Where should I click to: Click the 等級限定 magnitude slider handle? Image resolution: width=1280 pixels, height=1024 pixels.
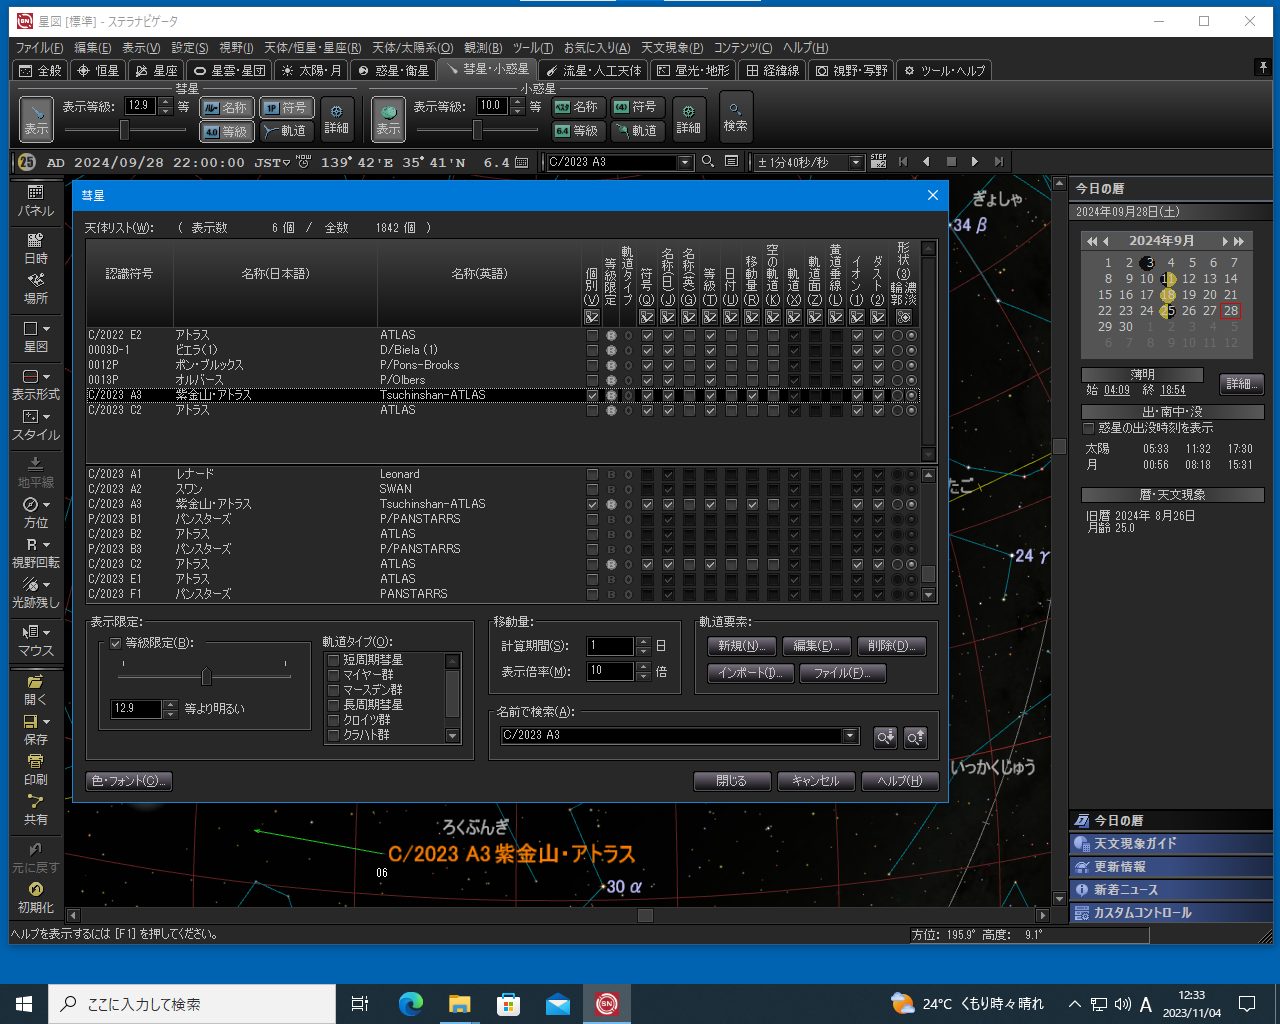coord(206,677)
